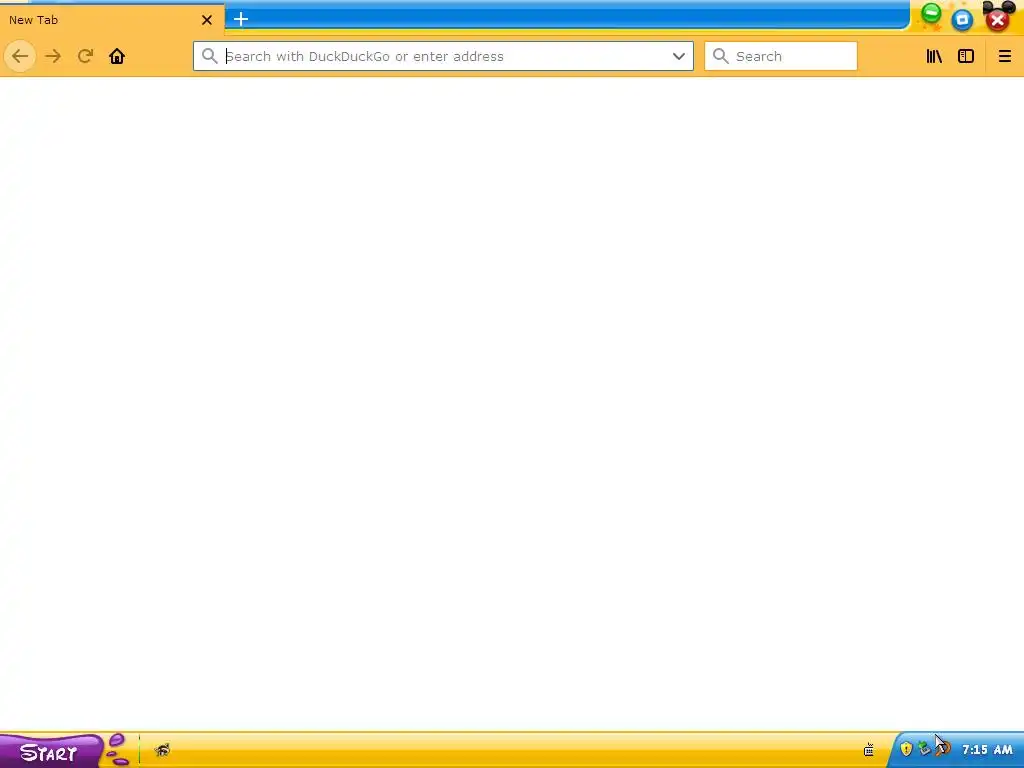Close the New Tab tab
Viewport: 1024px width, 768px height.
point(207,20)
